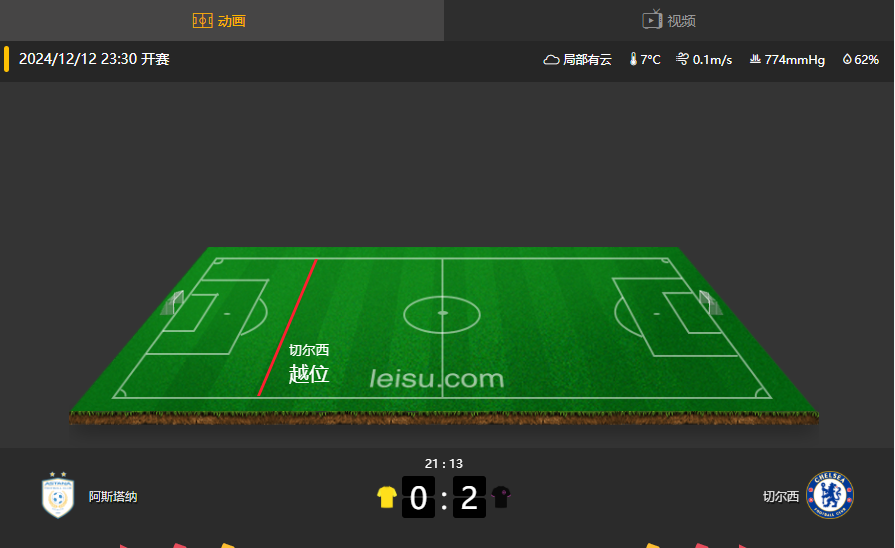The image size is (895, 548).
Task: Open the Chelsea club crest
Action: (830, 495)
